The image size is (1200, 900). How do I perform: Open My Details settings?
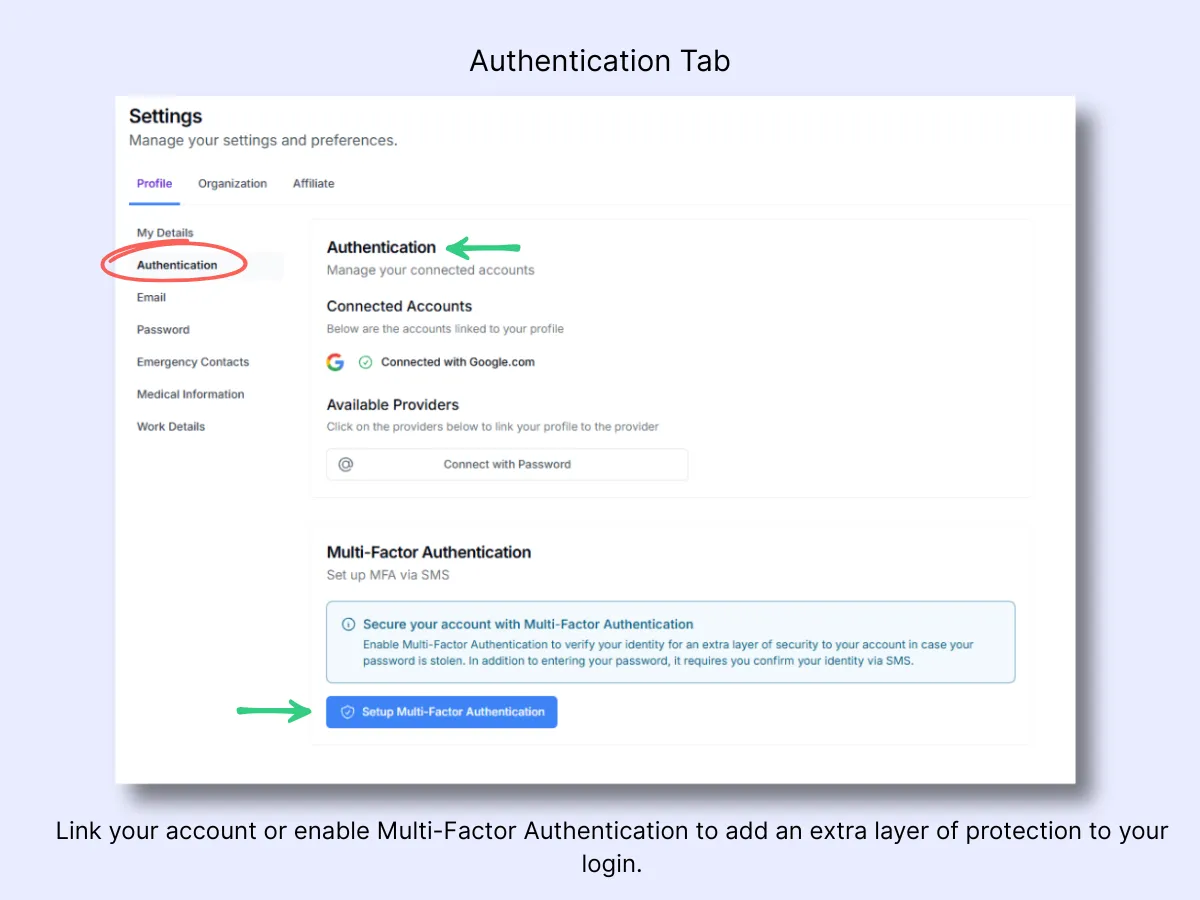click(164, 232)
